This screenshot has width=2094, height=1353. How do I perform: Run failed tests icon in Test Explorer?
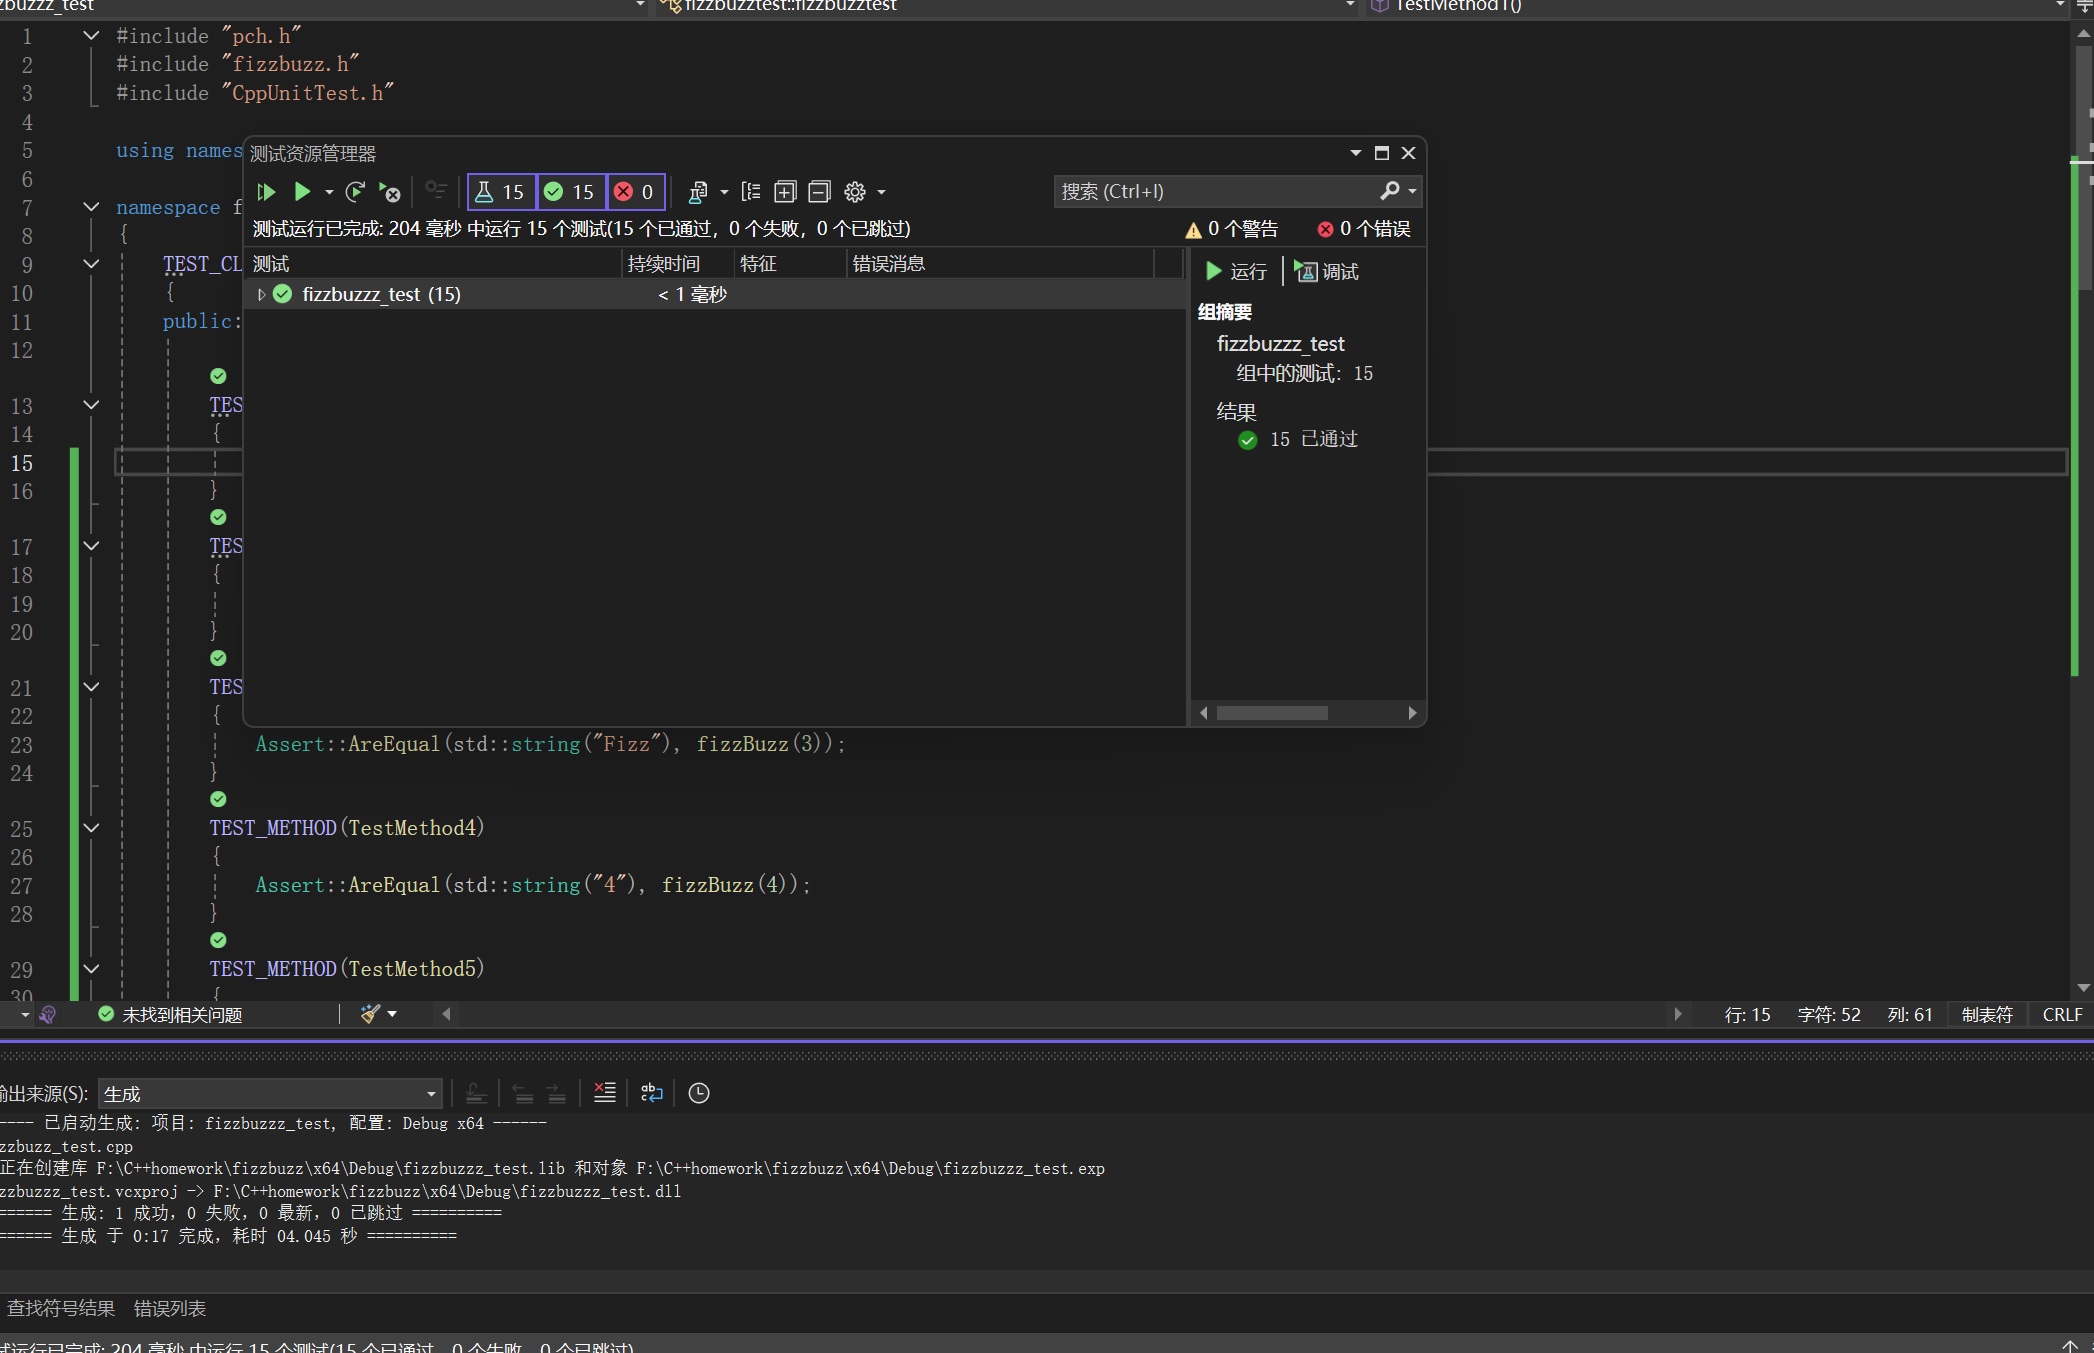390,191
